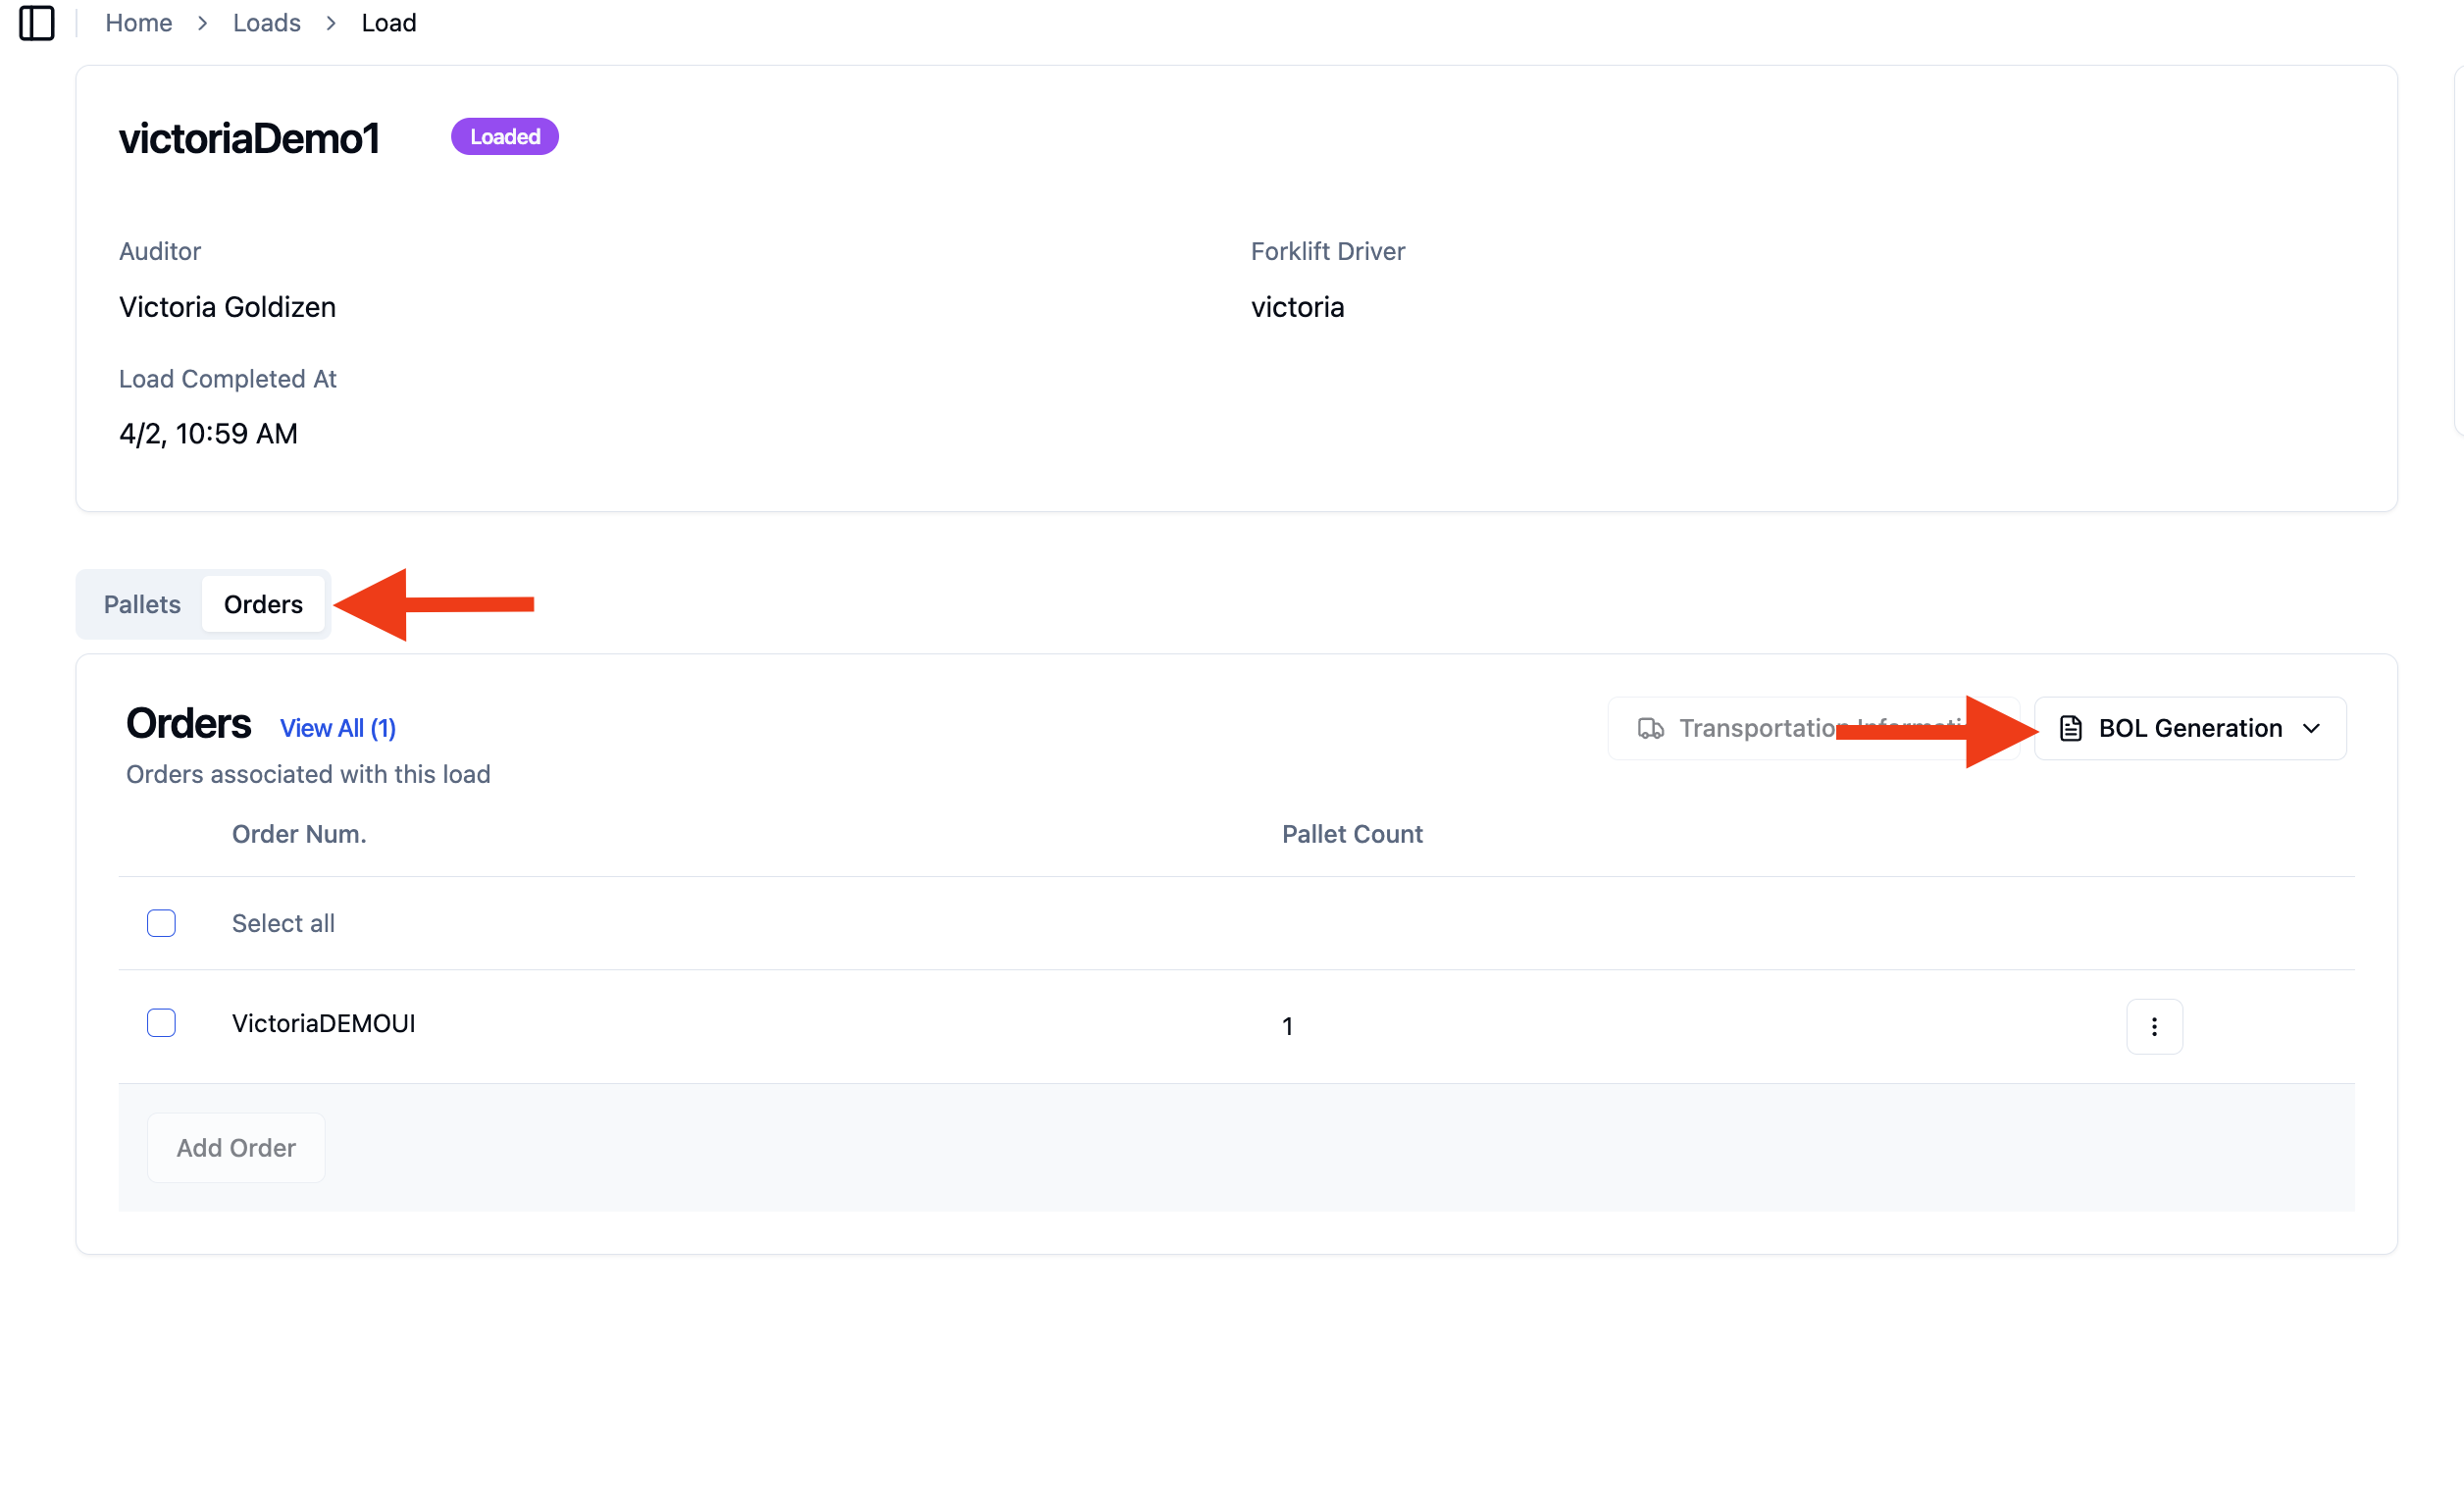Click the Add Order button
Image resolution: width=2464 pixels, height=1503 pixels.
[236, 1148]
